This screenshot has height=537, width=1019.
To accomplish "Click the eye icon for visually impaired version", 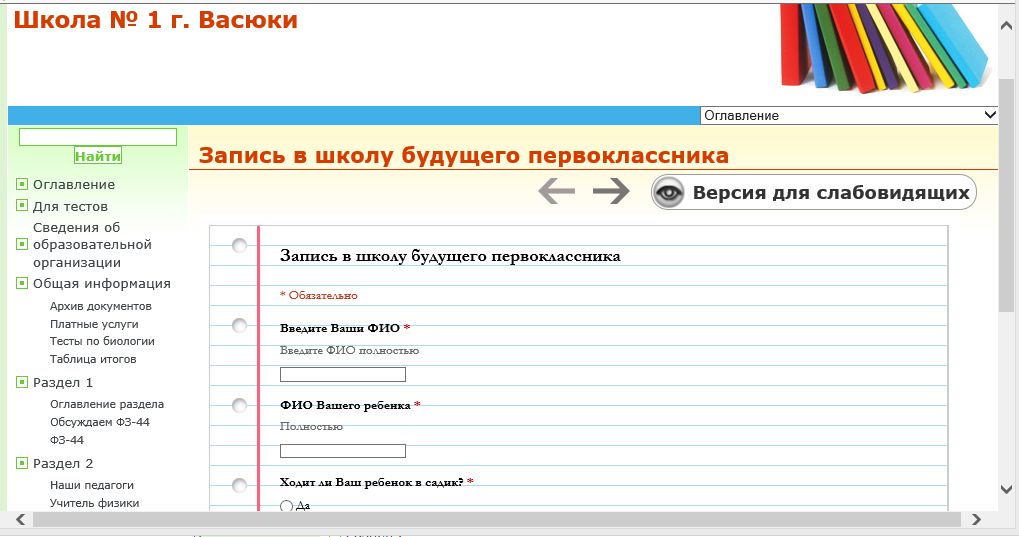I will pyautogui.click(x=669, y=193).
